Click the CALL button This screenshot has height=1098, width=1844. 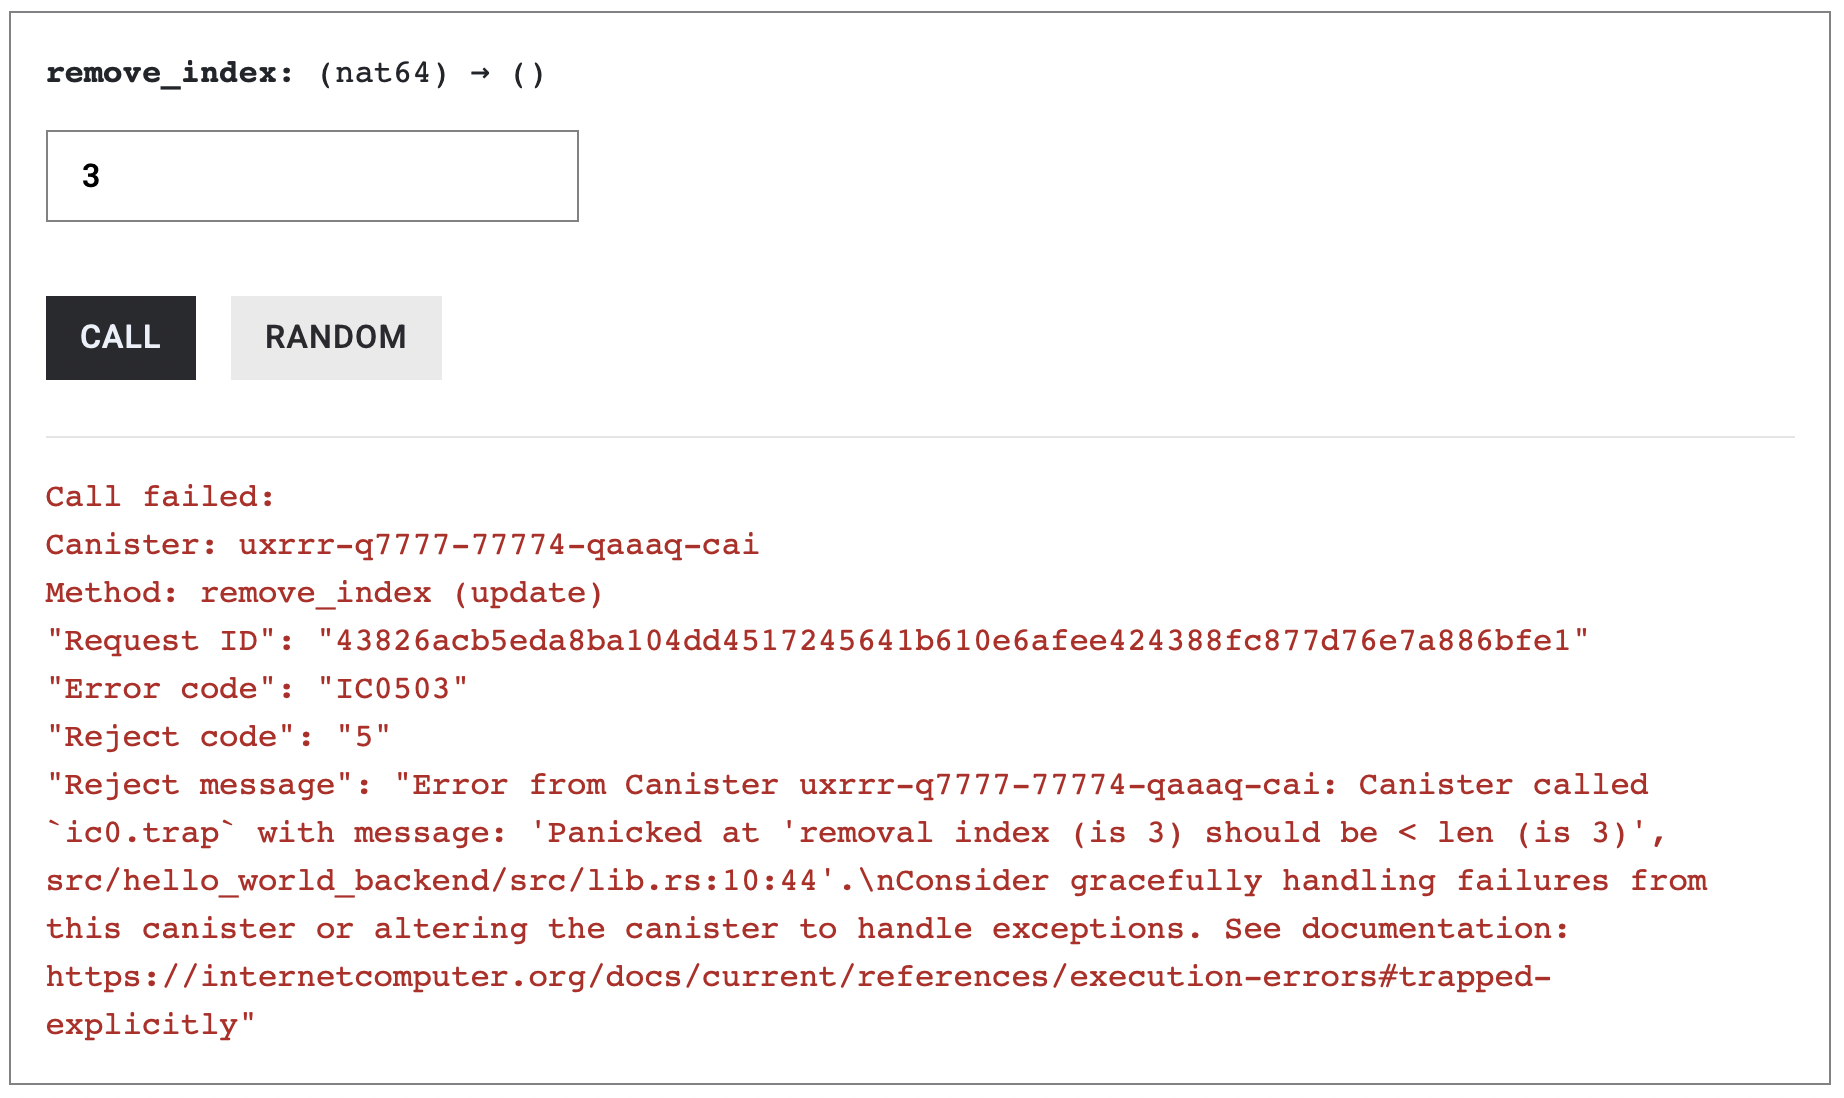click(120, 337)
